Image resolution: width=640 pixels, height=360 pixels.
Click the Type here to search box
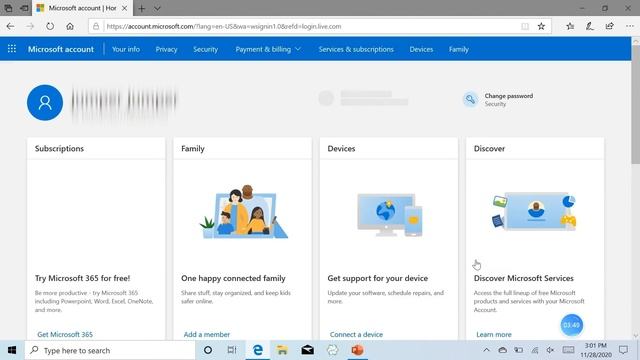110,350
